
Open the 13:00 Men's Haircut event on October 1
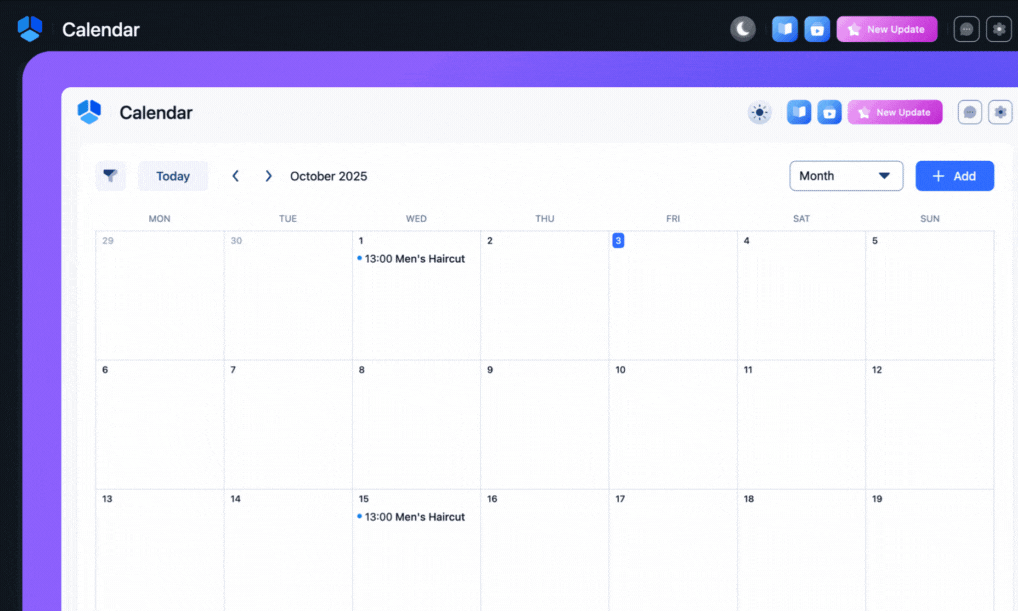(x=411, y=258)
